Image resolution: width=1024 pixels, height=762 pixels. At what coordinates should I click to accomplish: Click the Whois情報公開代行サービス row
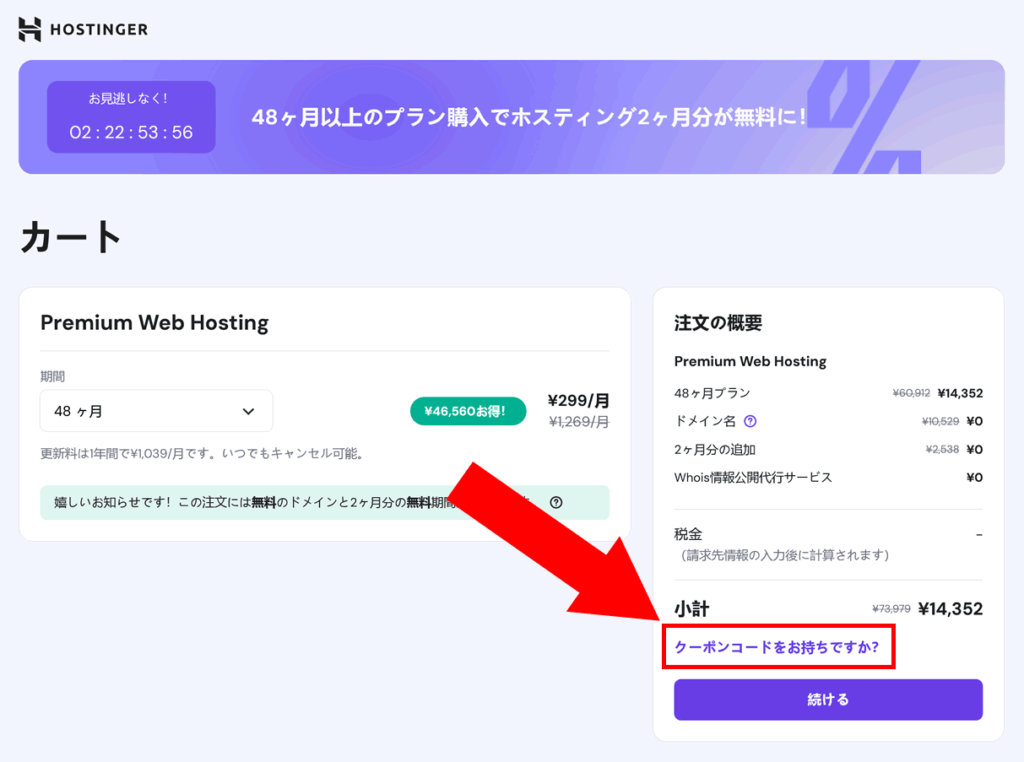[828, 477]
